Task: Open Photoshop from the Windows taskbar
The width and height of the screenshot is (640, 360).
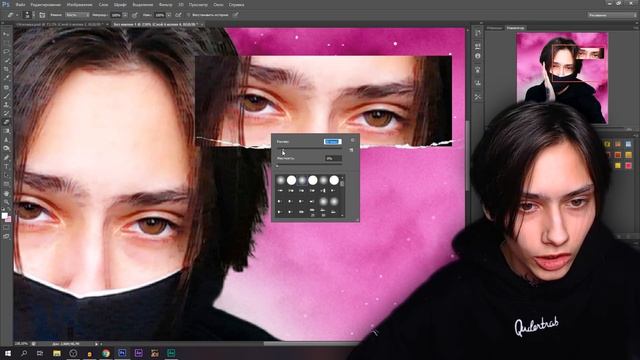Action: coord(122,353)
